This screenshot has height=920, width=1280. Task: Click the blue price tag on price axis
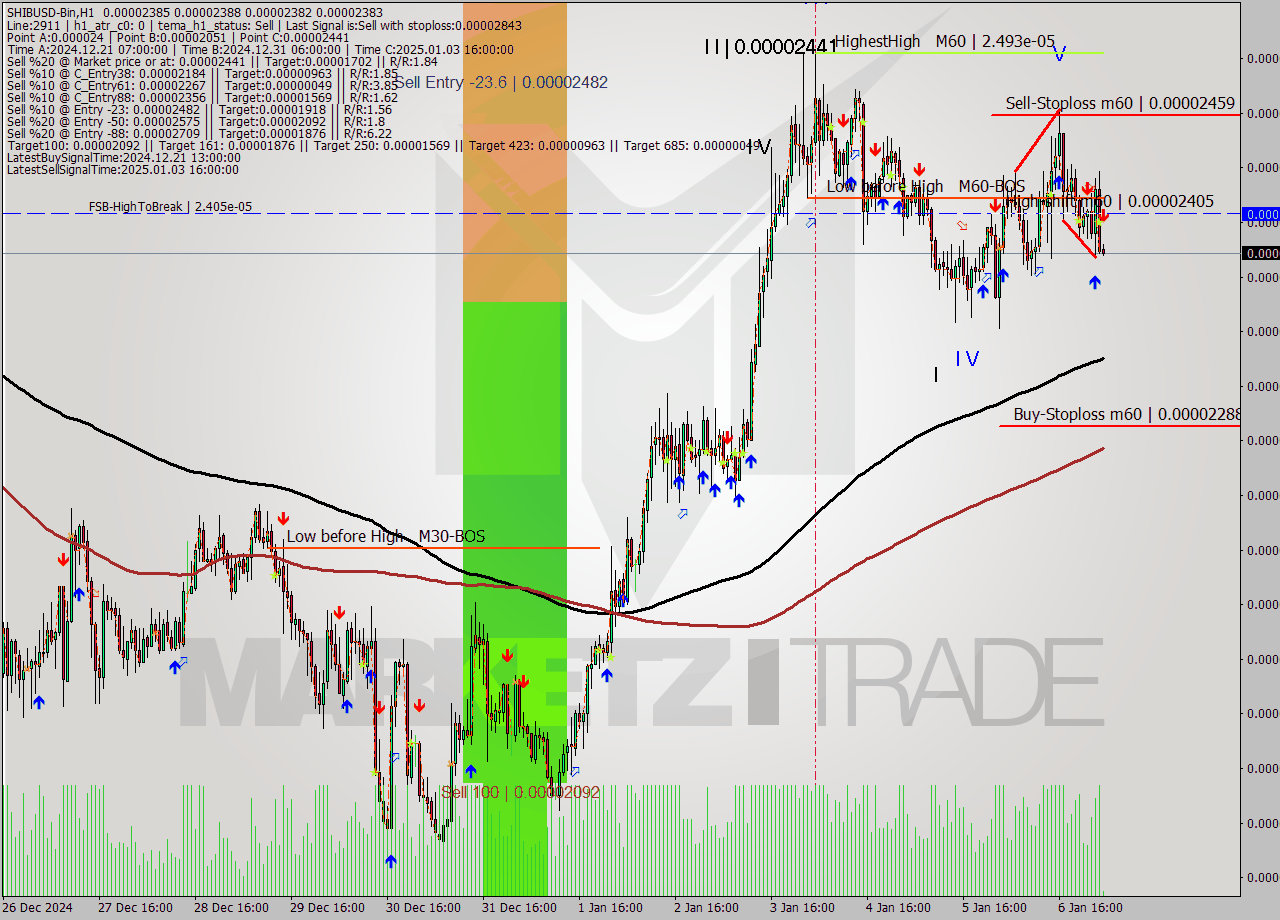coord(1260,214)
